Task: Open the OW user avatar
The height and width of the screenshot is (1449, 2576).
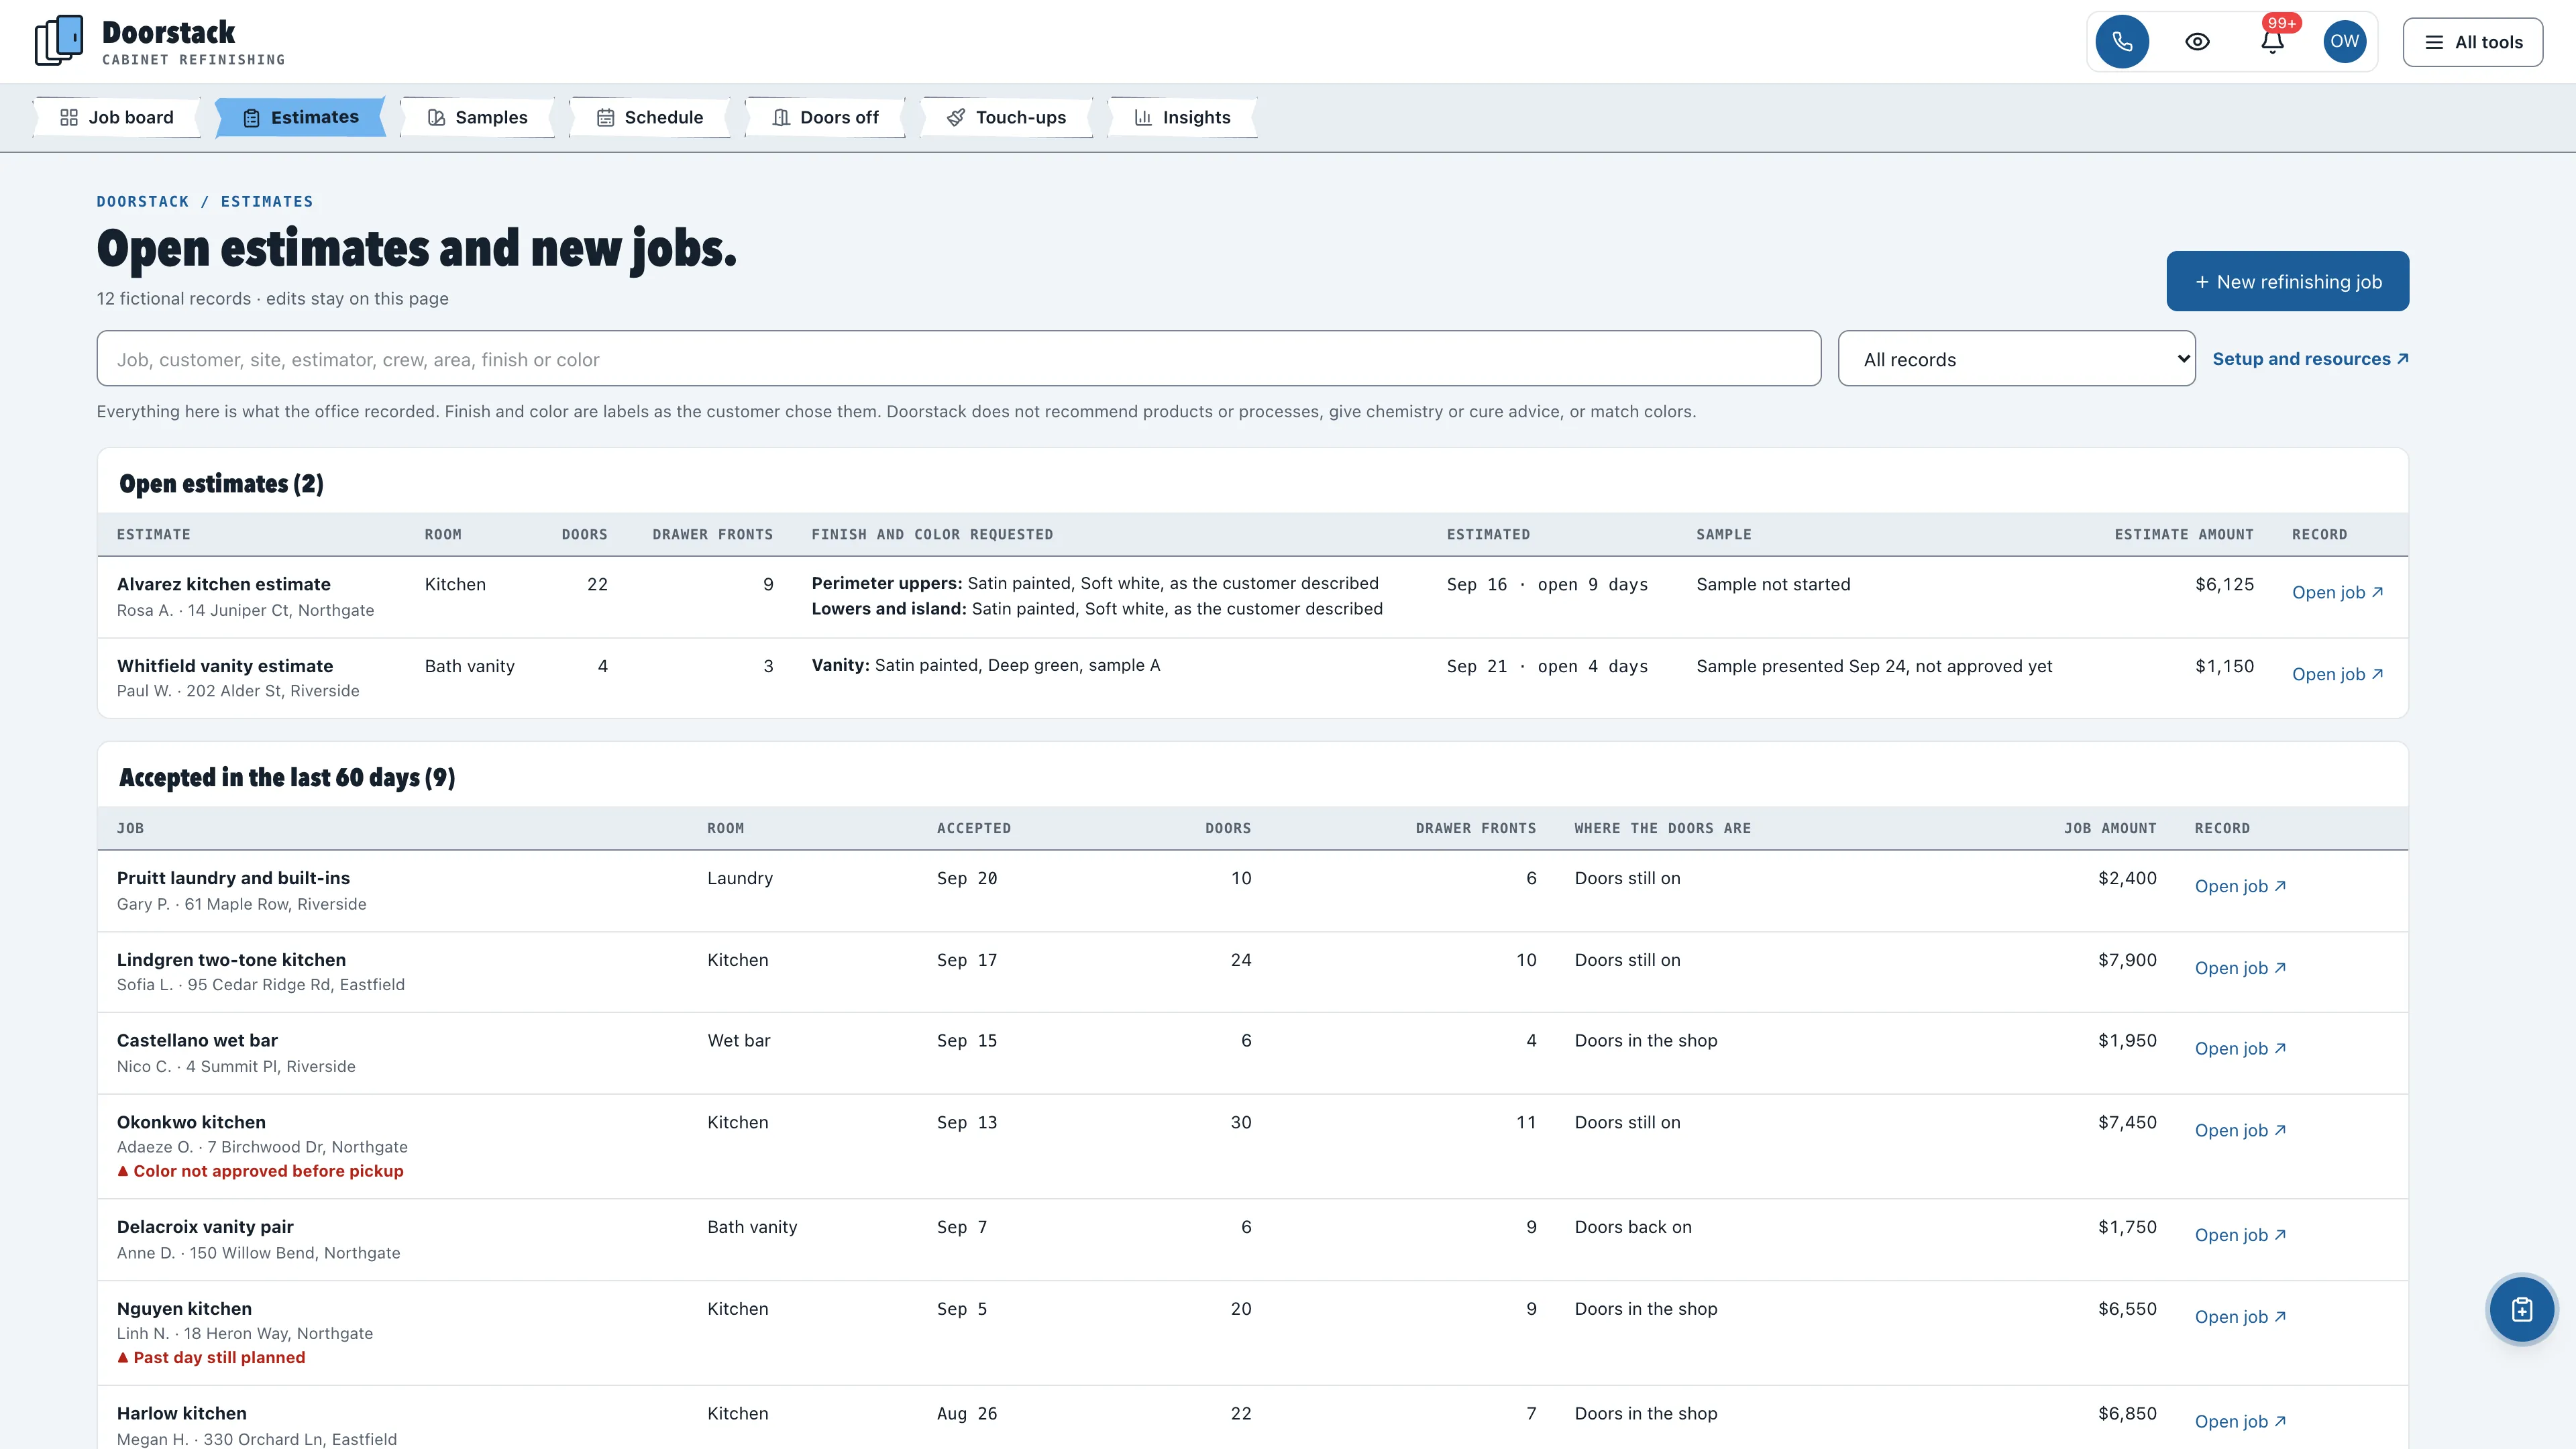Action: coord(2344,42)
